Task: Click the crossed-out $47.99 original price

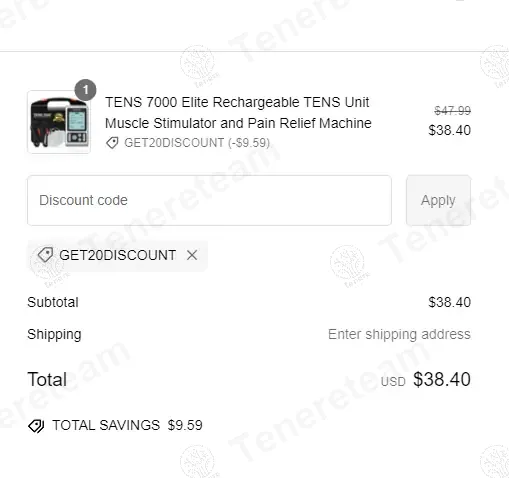Action: [452, 110]
